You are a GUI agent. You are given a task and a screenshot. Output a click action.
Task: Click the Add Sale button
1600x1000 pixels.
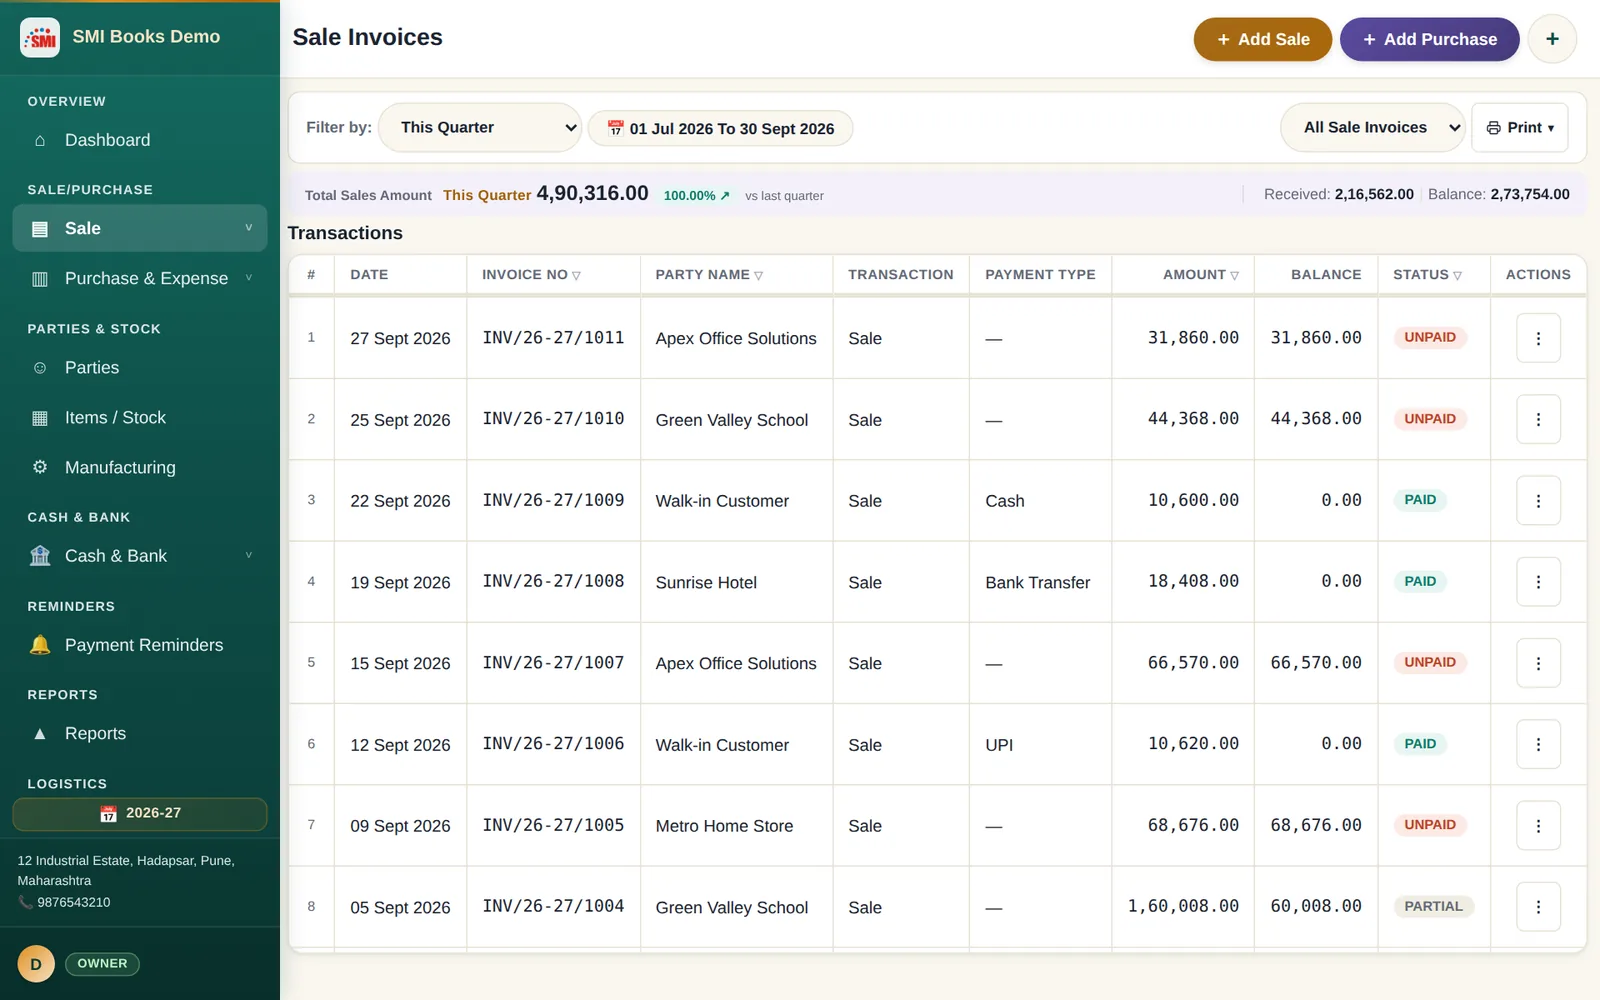(x=1263, y=39)
